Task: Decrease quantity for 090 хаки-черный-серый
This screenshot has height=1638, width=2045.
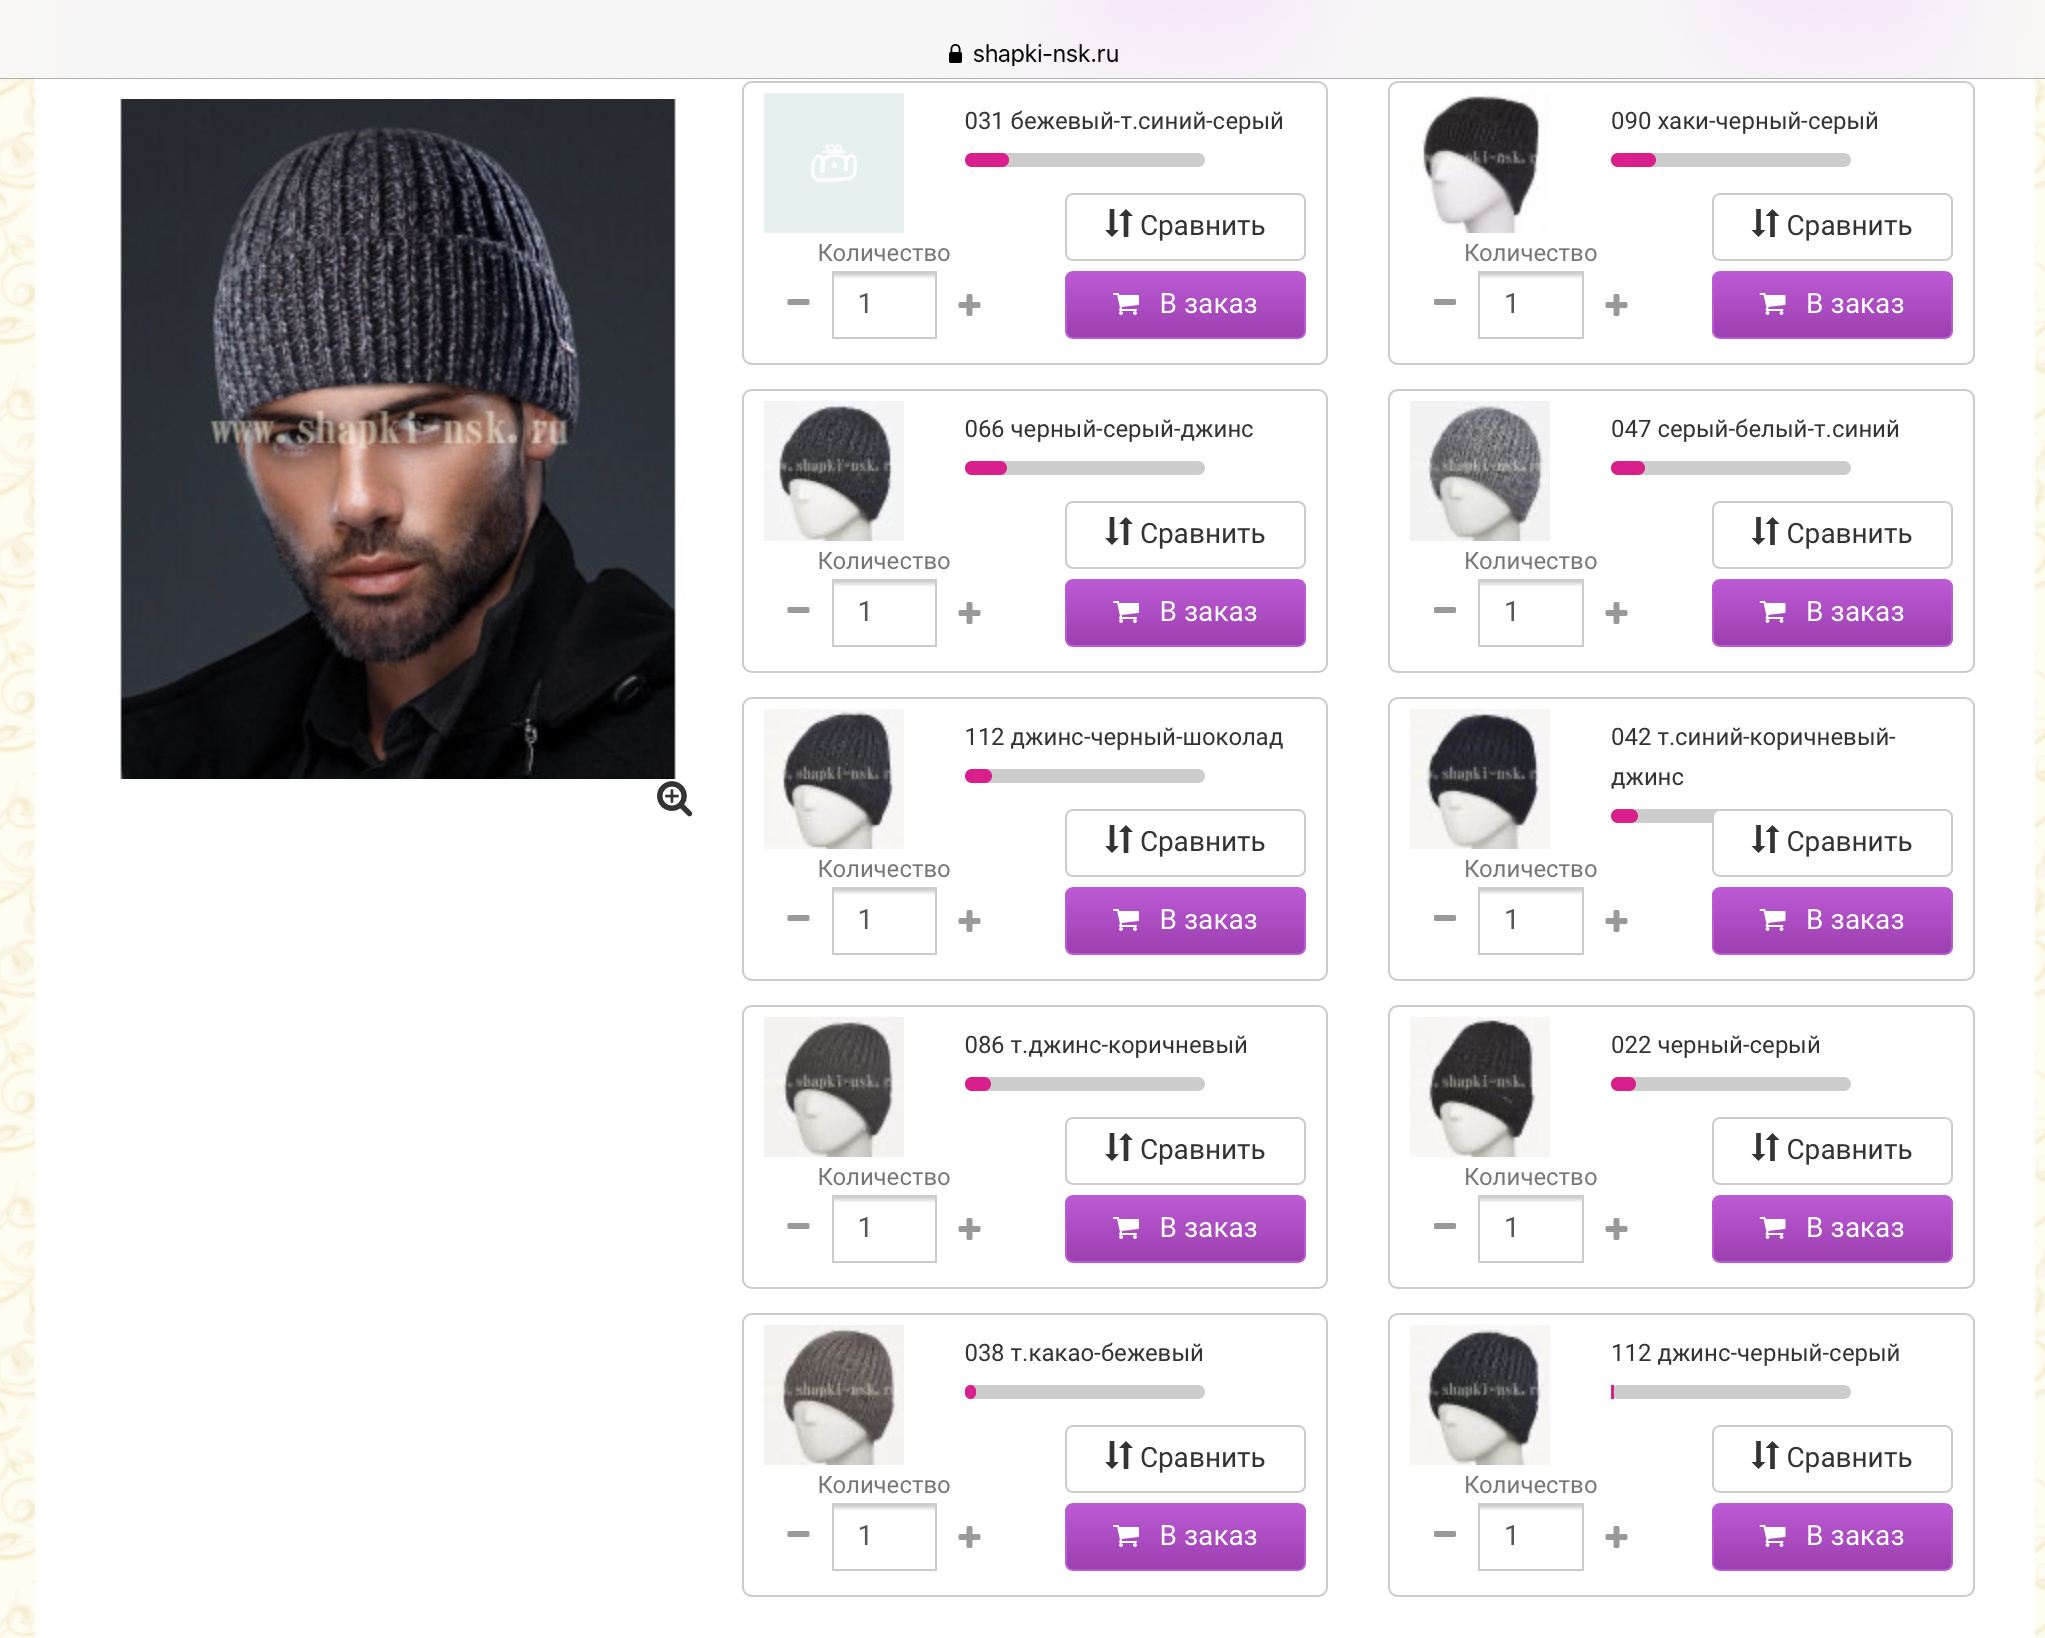Action: [1444, 303]
